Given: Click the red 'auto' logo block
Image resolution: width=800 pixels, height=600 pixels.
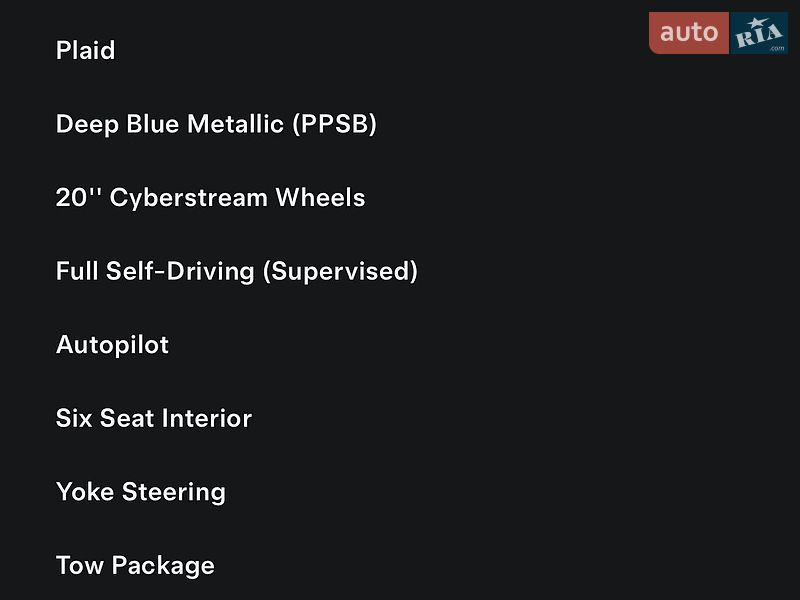Looking at the screenshot, I should point(689,33).
